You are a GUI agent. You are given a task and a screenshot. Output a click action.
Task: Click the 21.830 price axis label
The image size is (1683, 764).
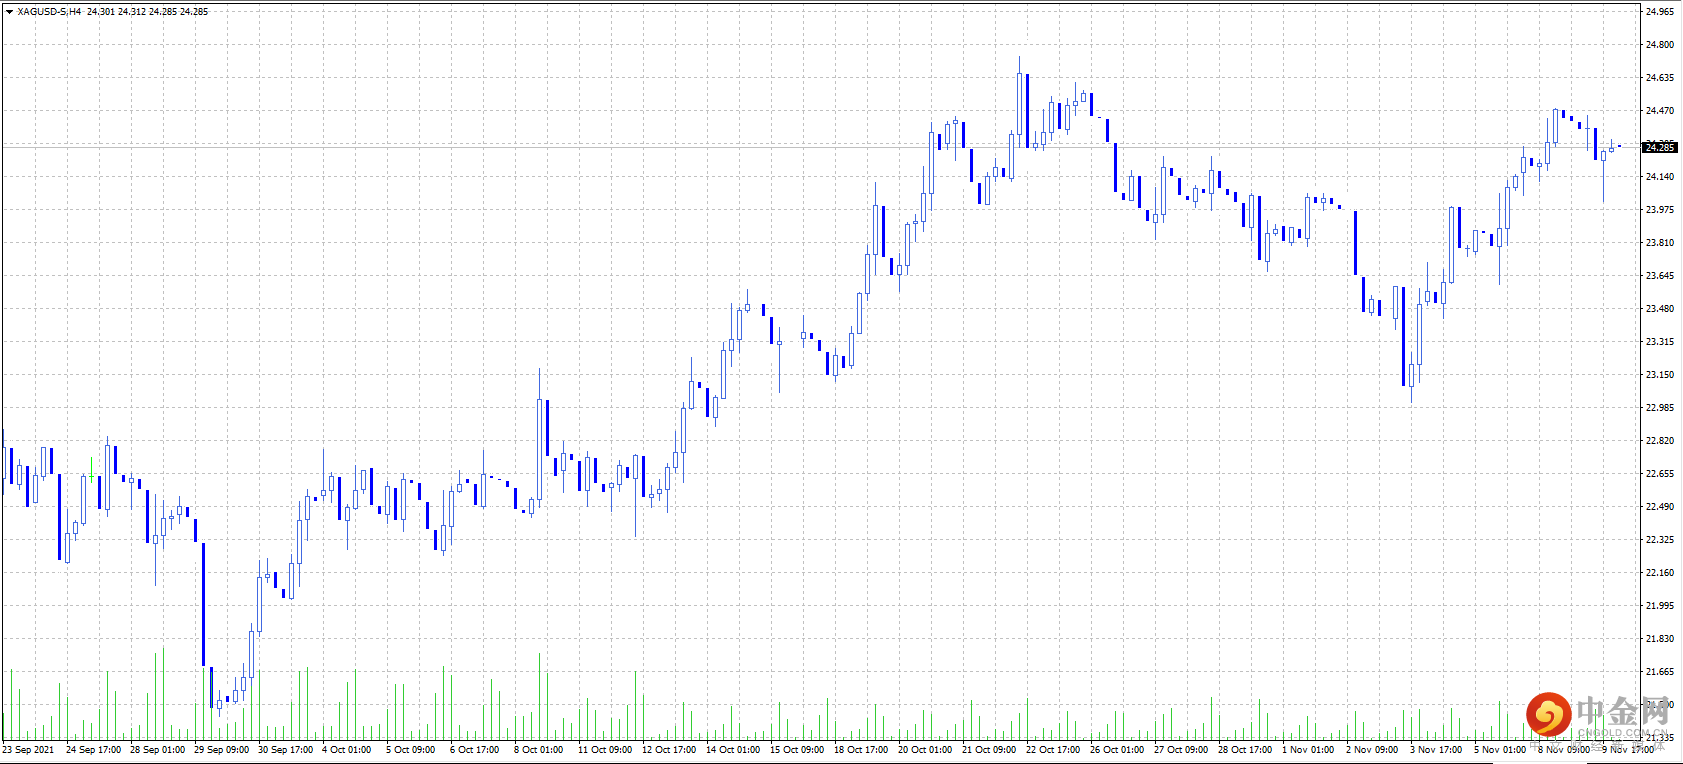[1660, 639]
